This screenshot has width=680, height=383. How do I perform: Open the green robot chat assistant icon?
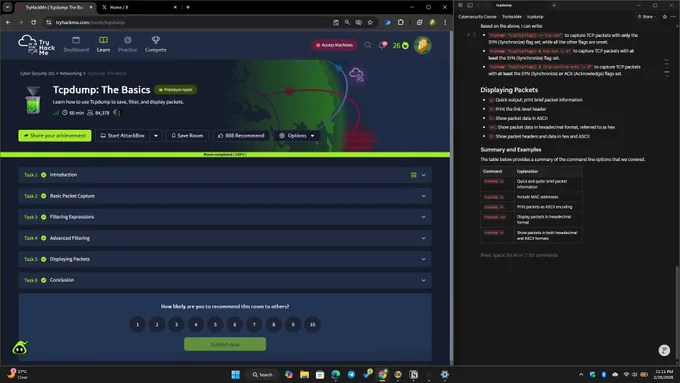[x=20, y=348]
